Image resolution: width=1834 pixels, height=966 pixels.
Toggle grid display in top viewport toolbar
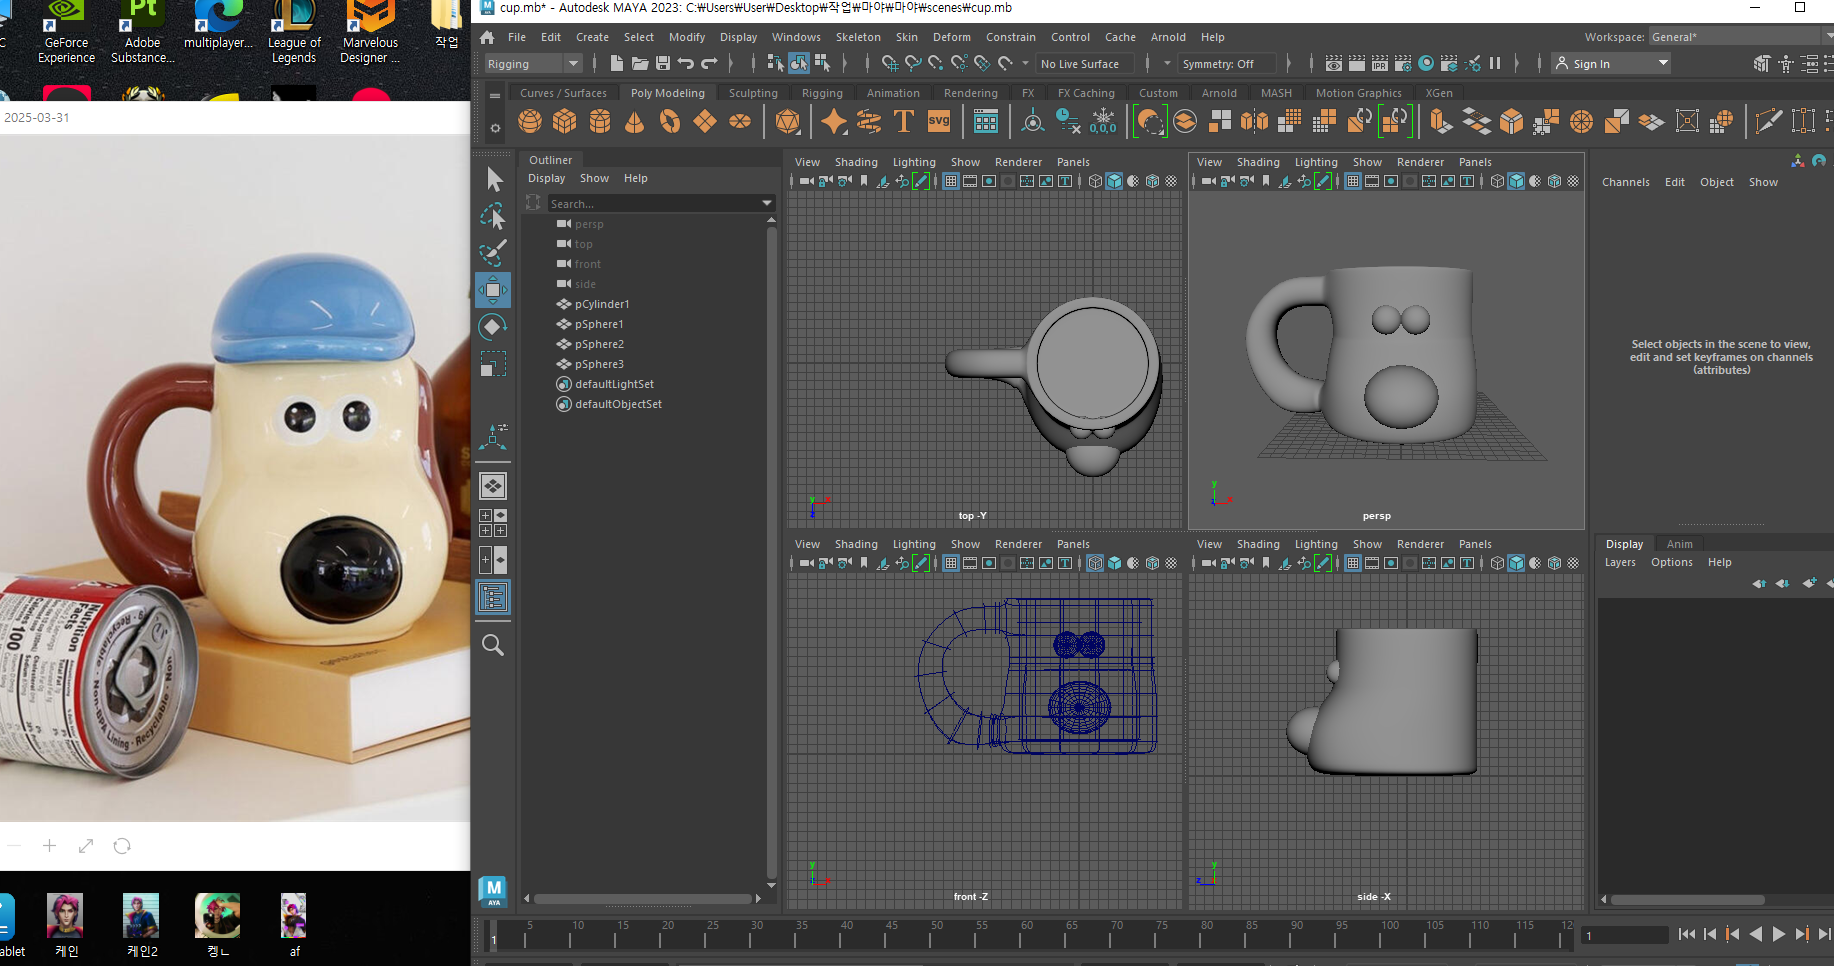point(950,181)
